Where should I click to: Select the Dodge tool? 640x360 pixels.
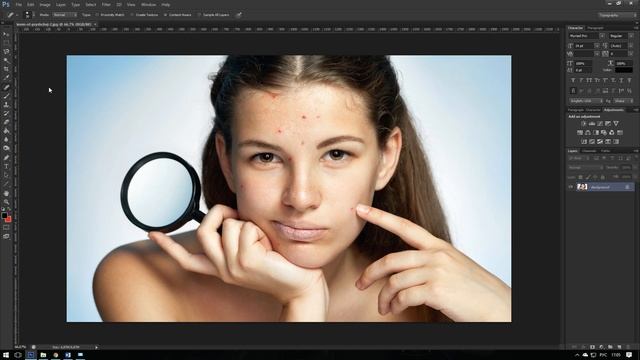coord(6,148)
